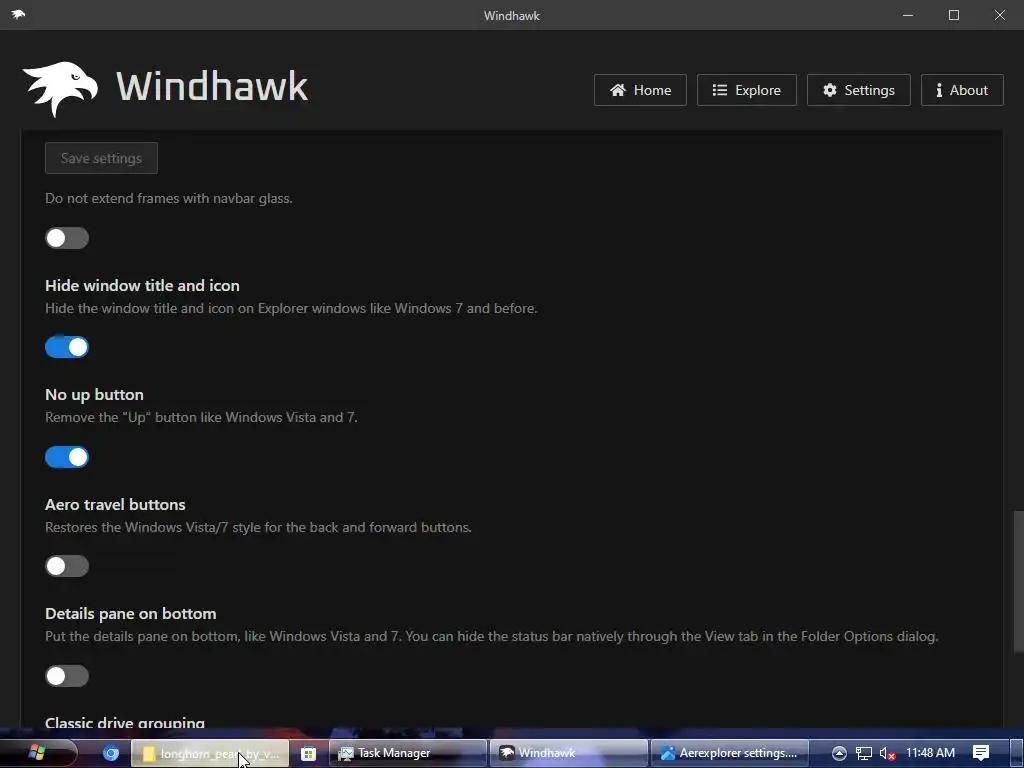Screen dimensions: 1024x768
Task: Open the Home page in Windhawk
Action: (640, 90)
